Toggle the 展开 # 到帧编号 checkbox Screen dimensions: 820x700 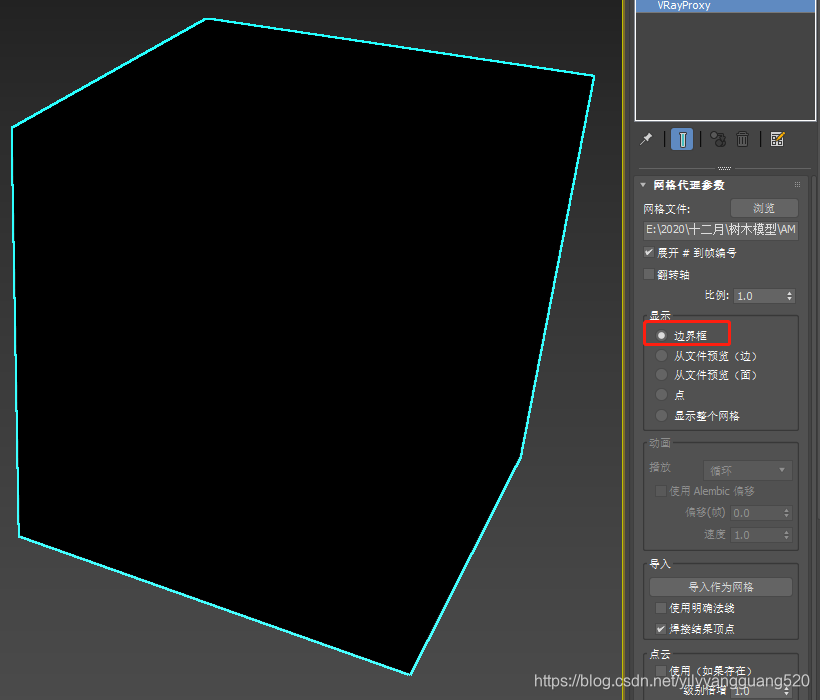point(649,253)
